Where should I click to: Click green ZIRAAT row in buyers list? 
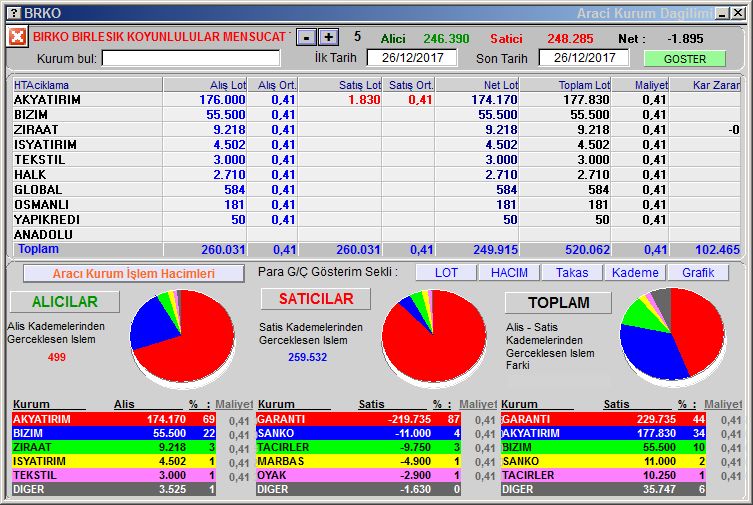point(114,447)
